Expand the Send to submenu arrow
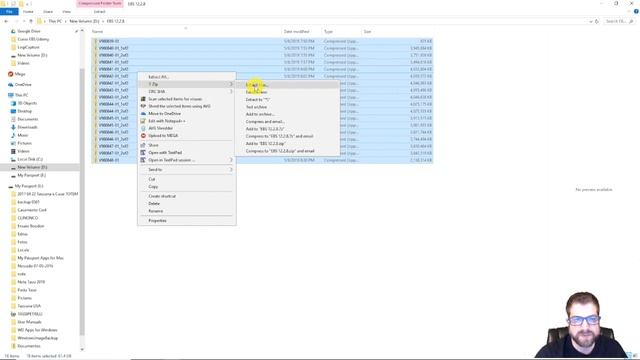This screenshot has height=360, width=640. click(231, 169)
